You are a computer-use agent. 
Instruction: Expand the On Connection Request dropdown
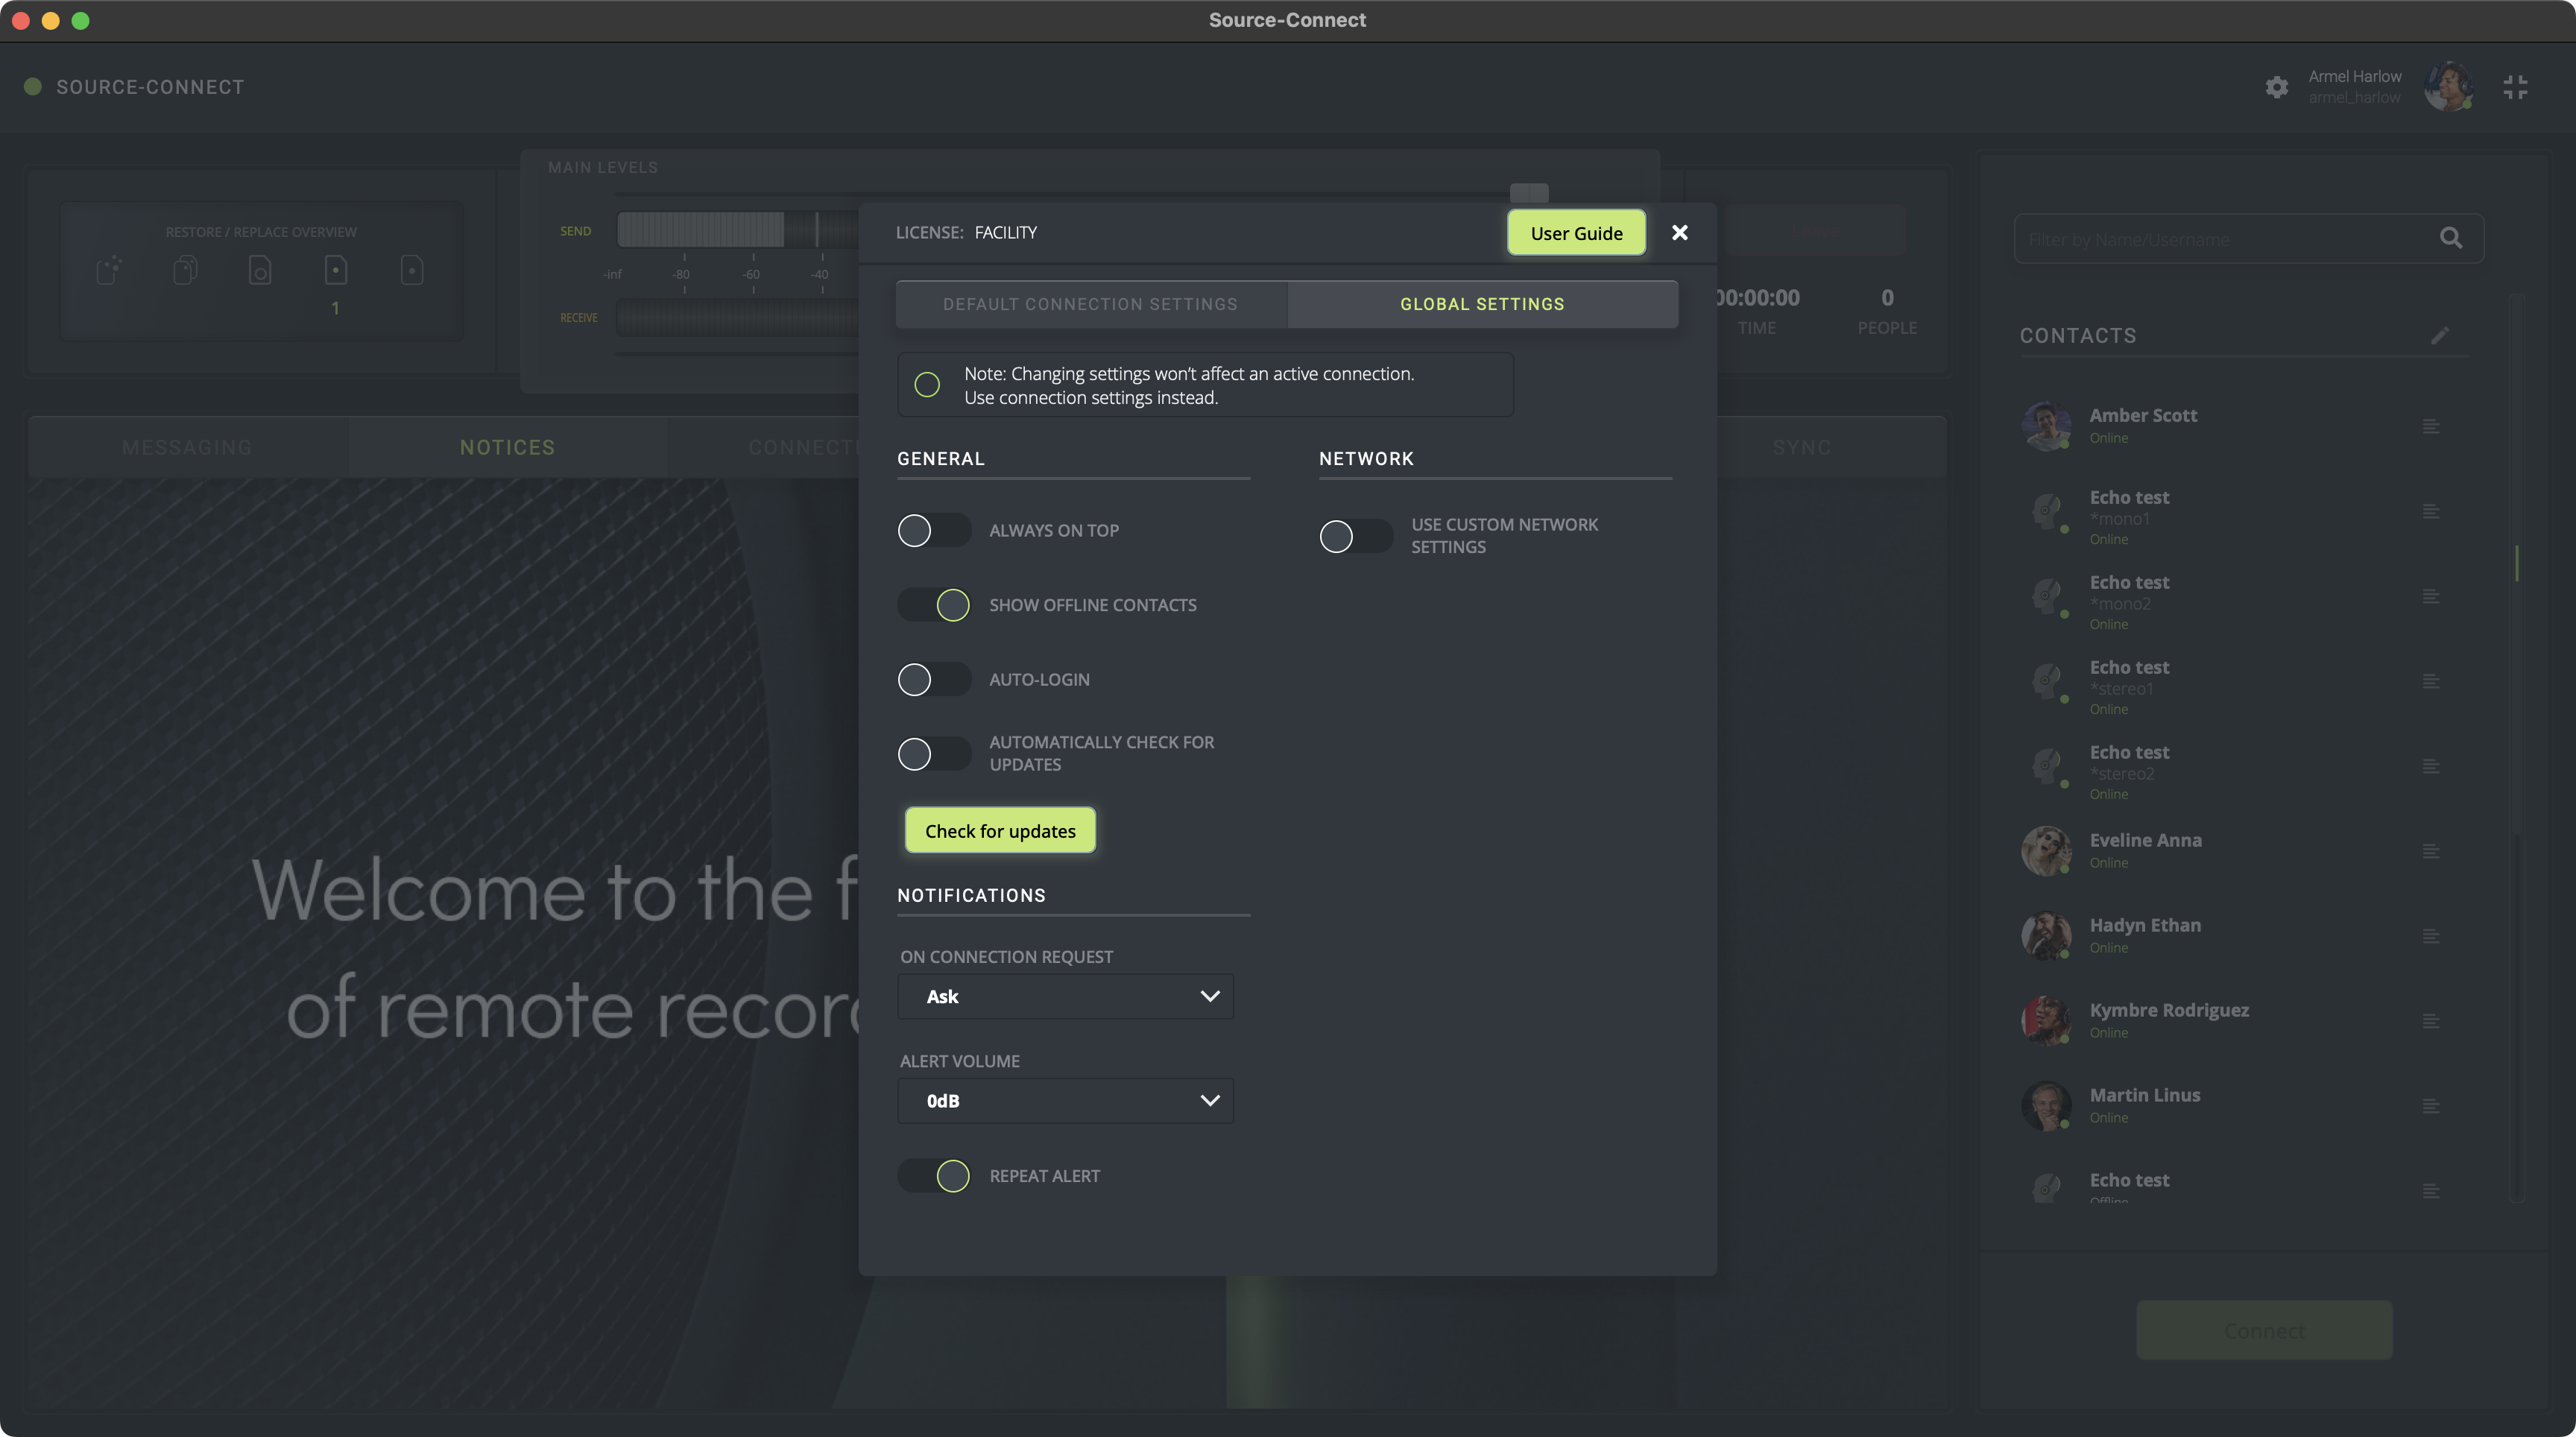1065,997
